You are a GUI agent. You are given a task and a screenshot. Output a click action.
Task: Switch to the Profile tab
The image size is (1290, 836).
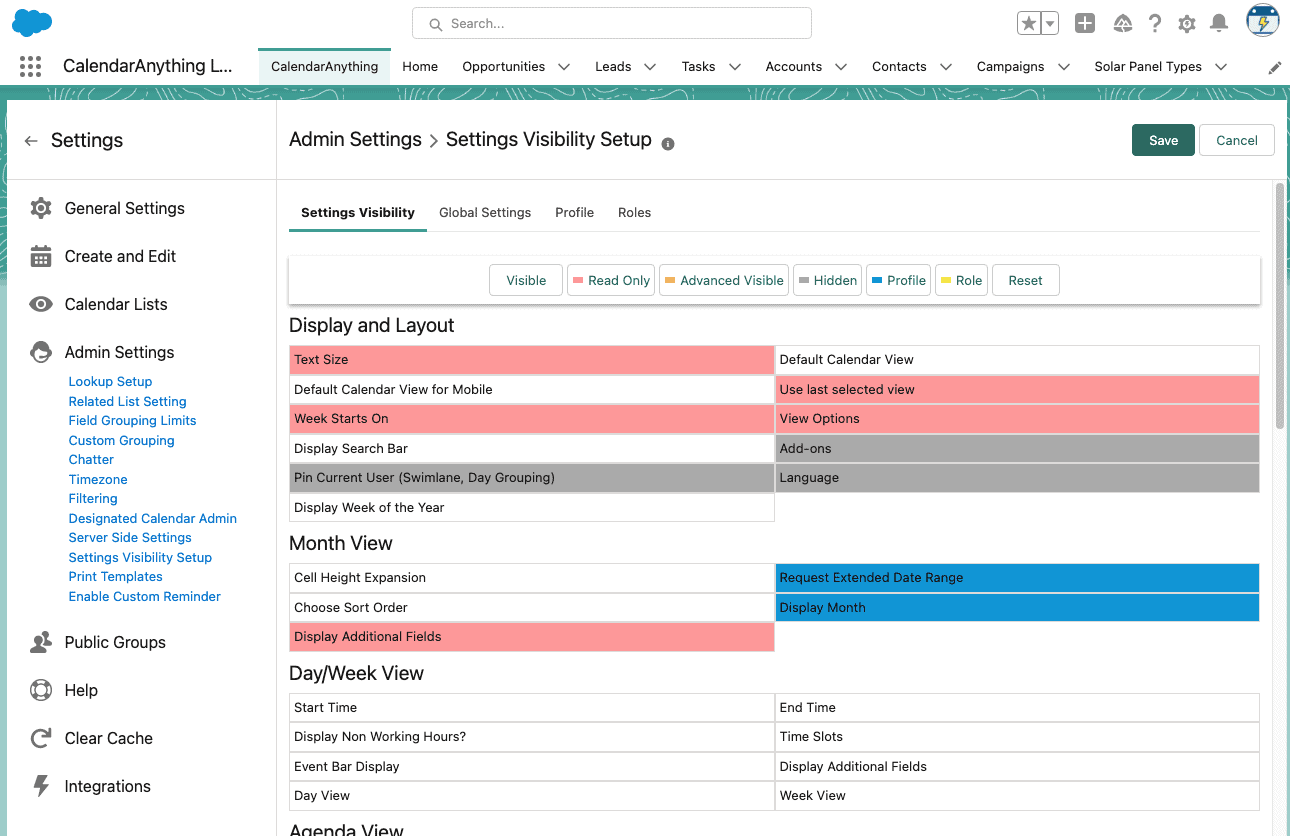[x=575, y=213]
